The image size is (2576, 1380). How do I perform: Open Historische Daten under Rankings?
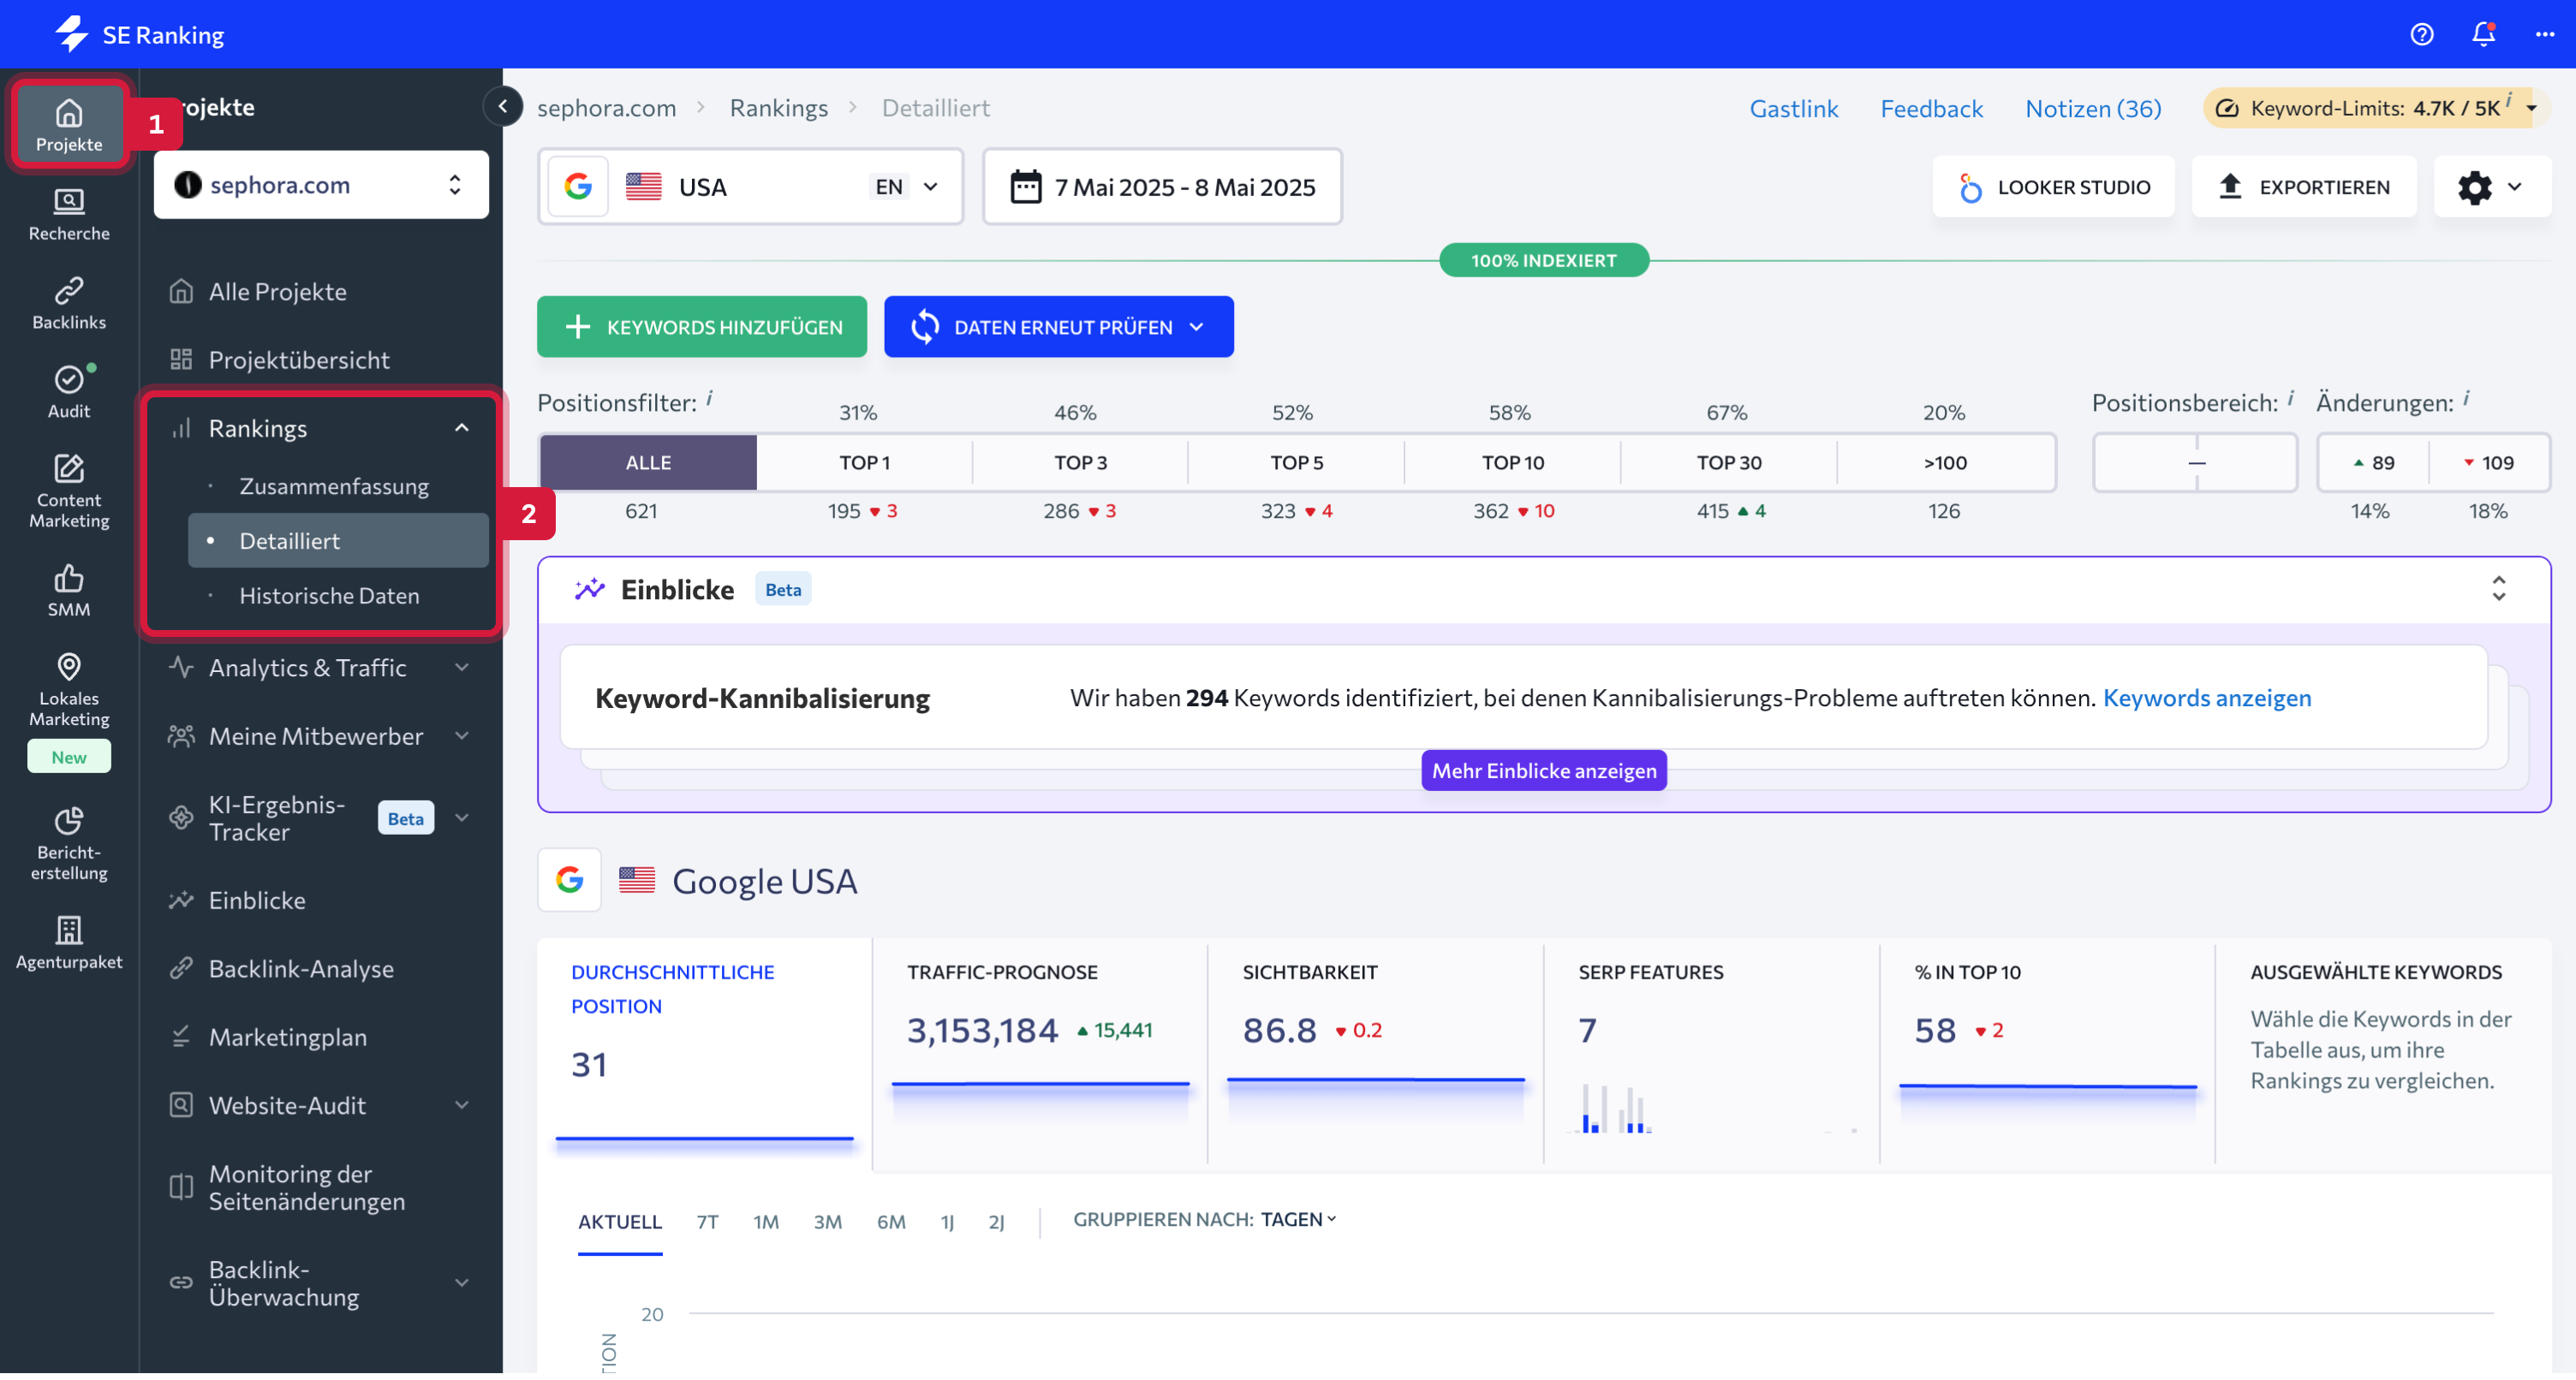329,596
